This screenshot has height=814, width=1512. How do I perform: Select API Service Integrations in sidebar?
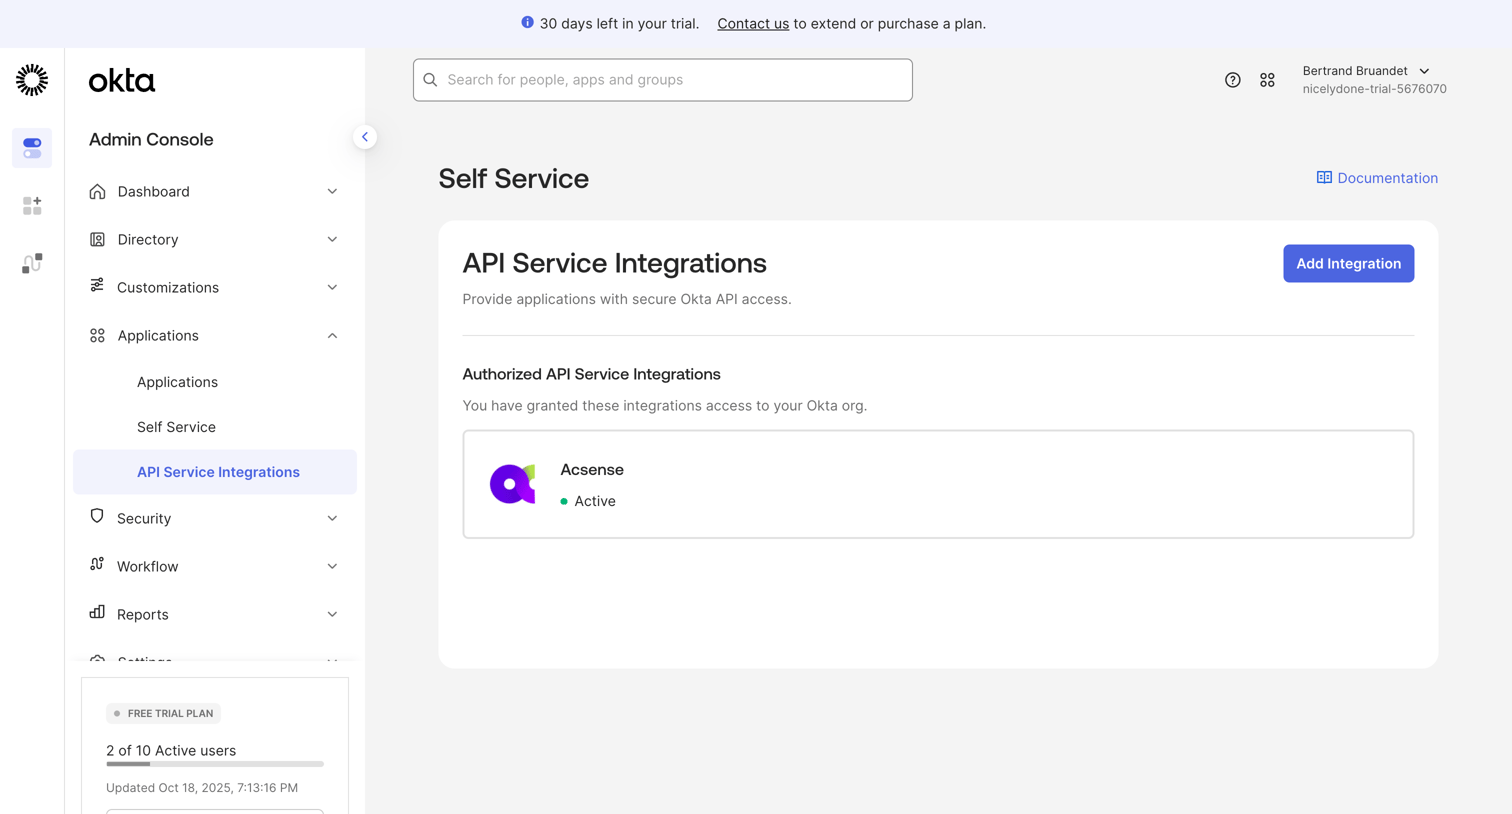(x=214, y=472)
